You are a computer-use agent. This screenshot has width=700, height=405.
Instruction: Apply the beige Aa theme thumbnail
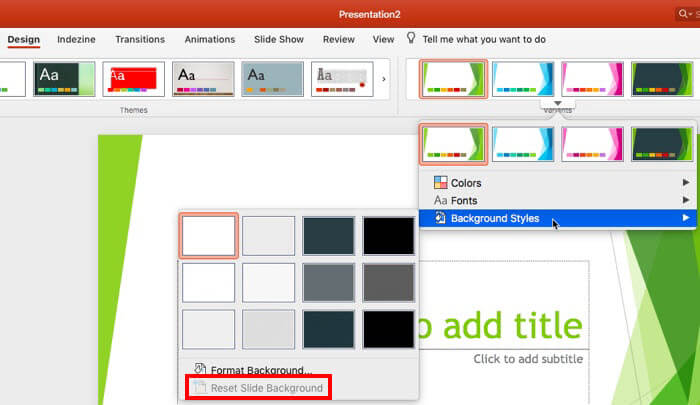click(x=203, y=79)
